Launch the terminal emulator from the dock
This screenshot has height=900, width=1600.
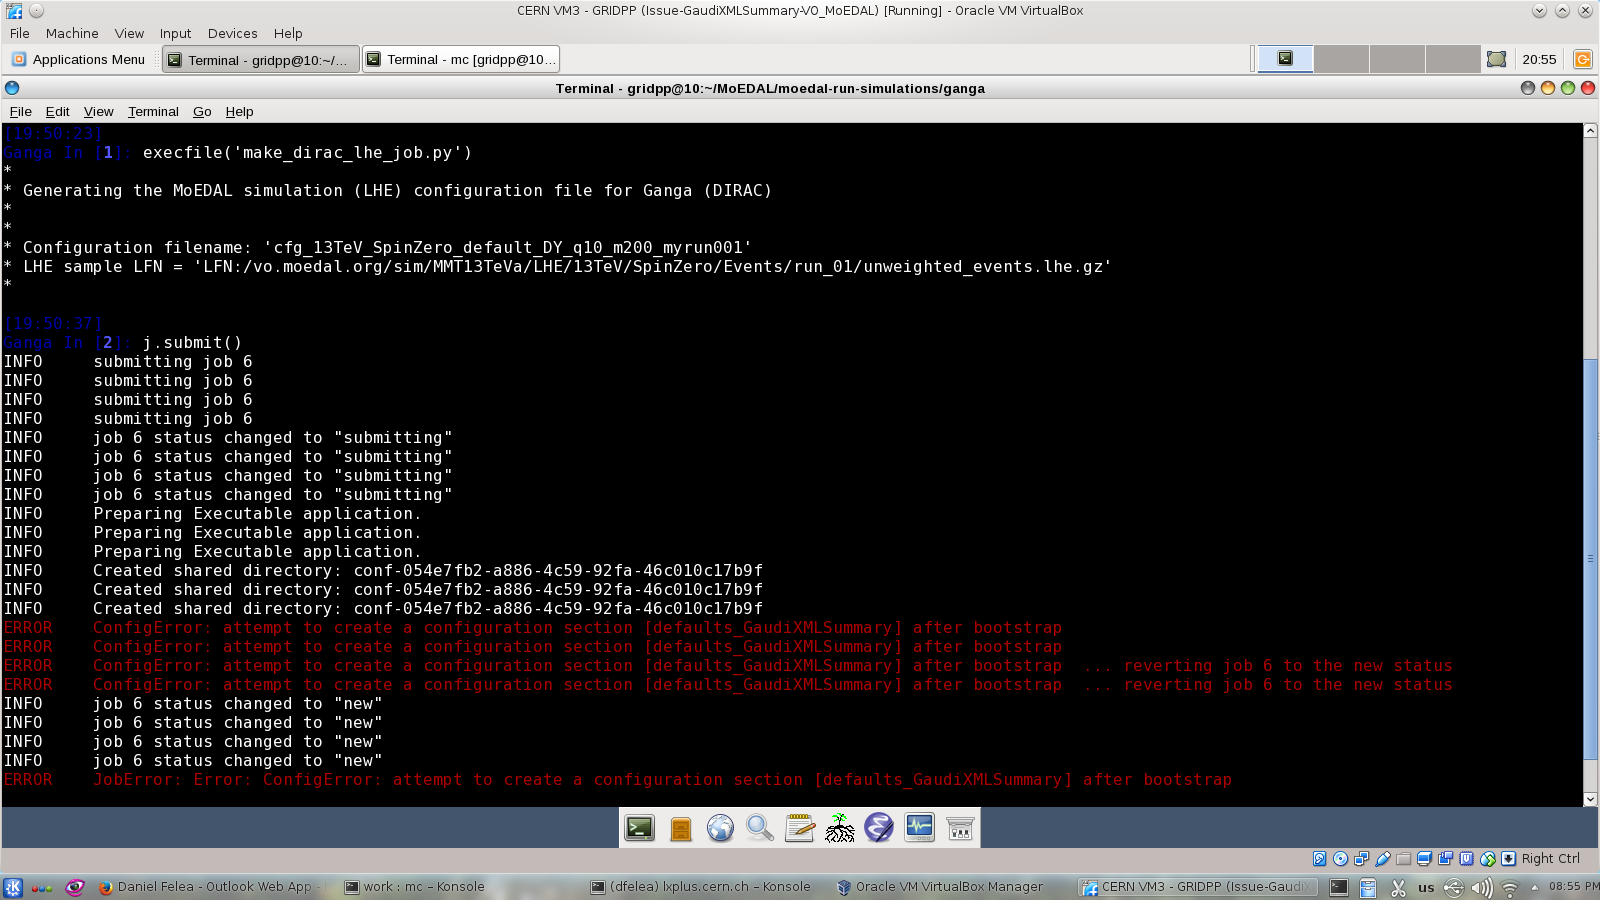tap(640, 828)
